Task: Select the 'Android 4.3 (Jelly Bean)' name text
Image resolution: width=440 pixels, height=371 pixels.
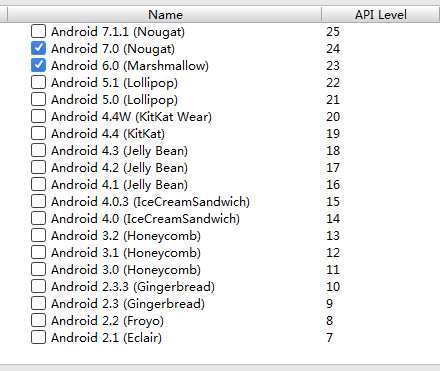Action: pyautogui.click(x=119, y=151)
